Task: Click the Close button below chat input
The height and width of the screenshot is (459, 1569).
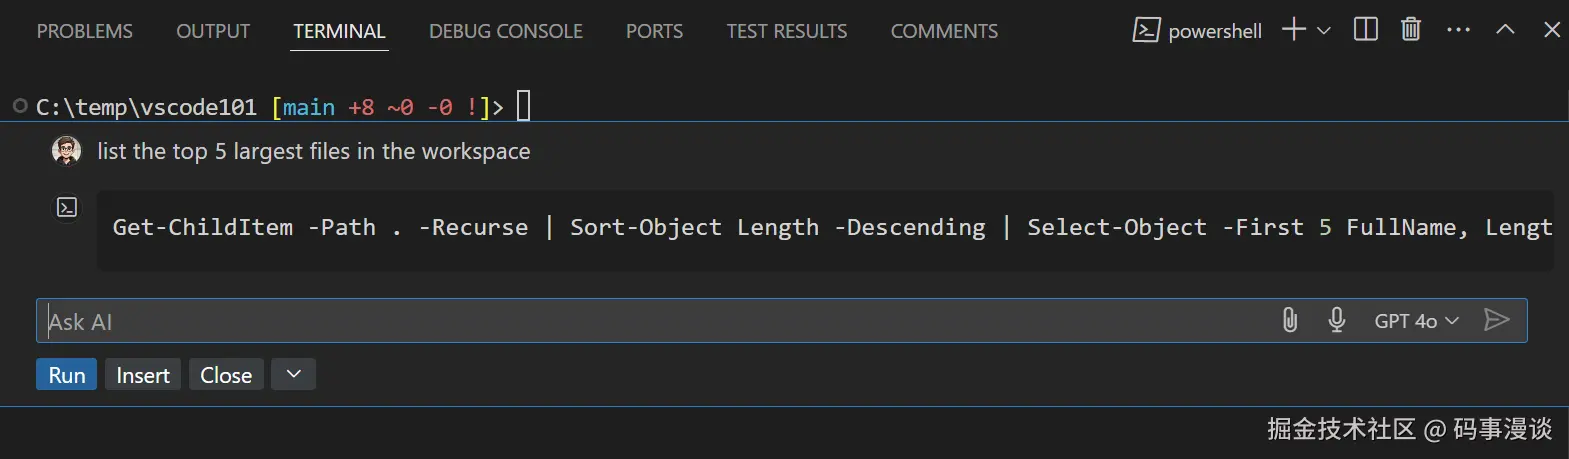Action: coord(226,375)
